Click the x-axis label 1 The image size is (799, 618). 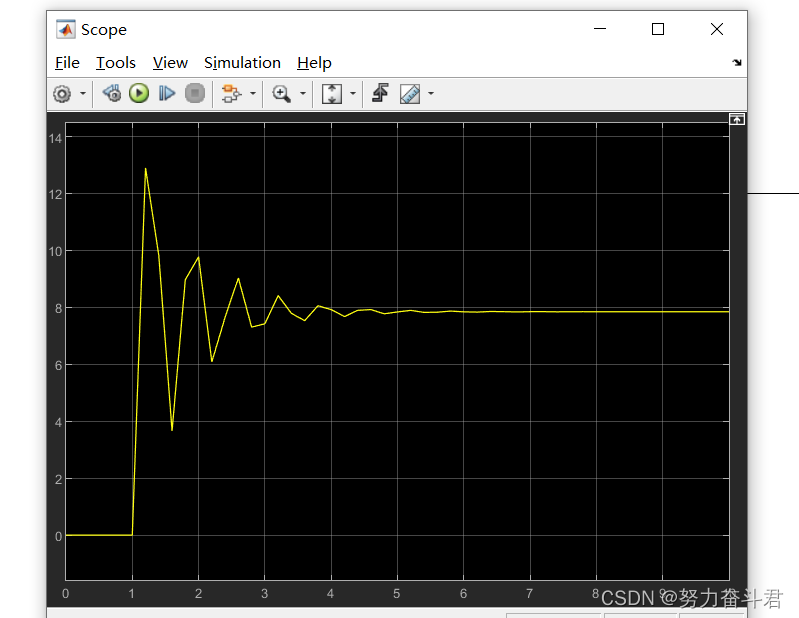click(132, 594)
